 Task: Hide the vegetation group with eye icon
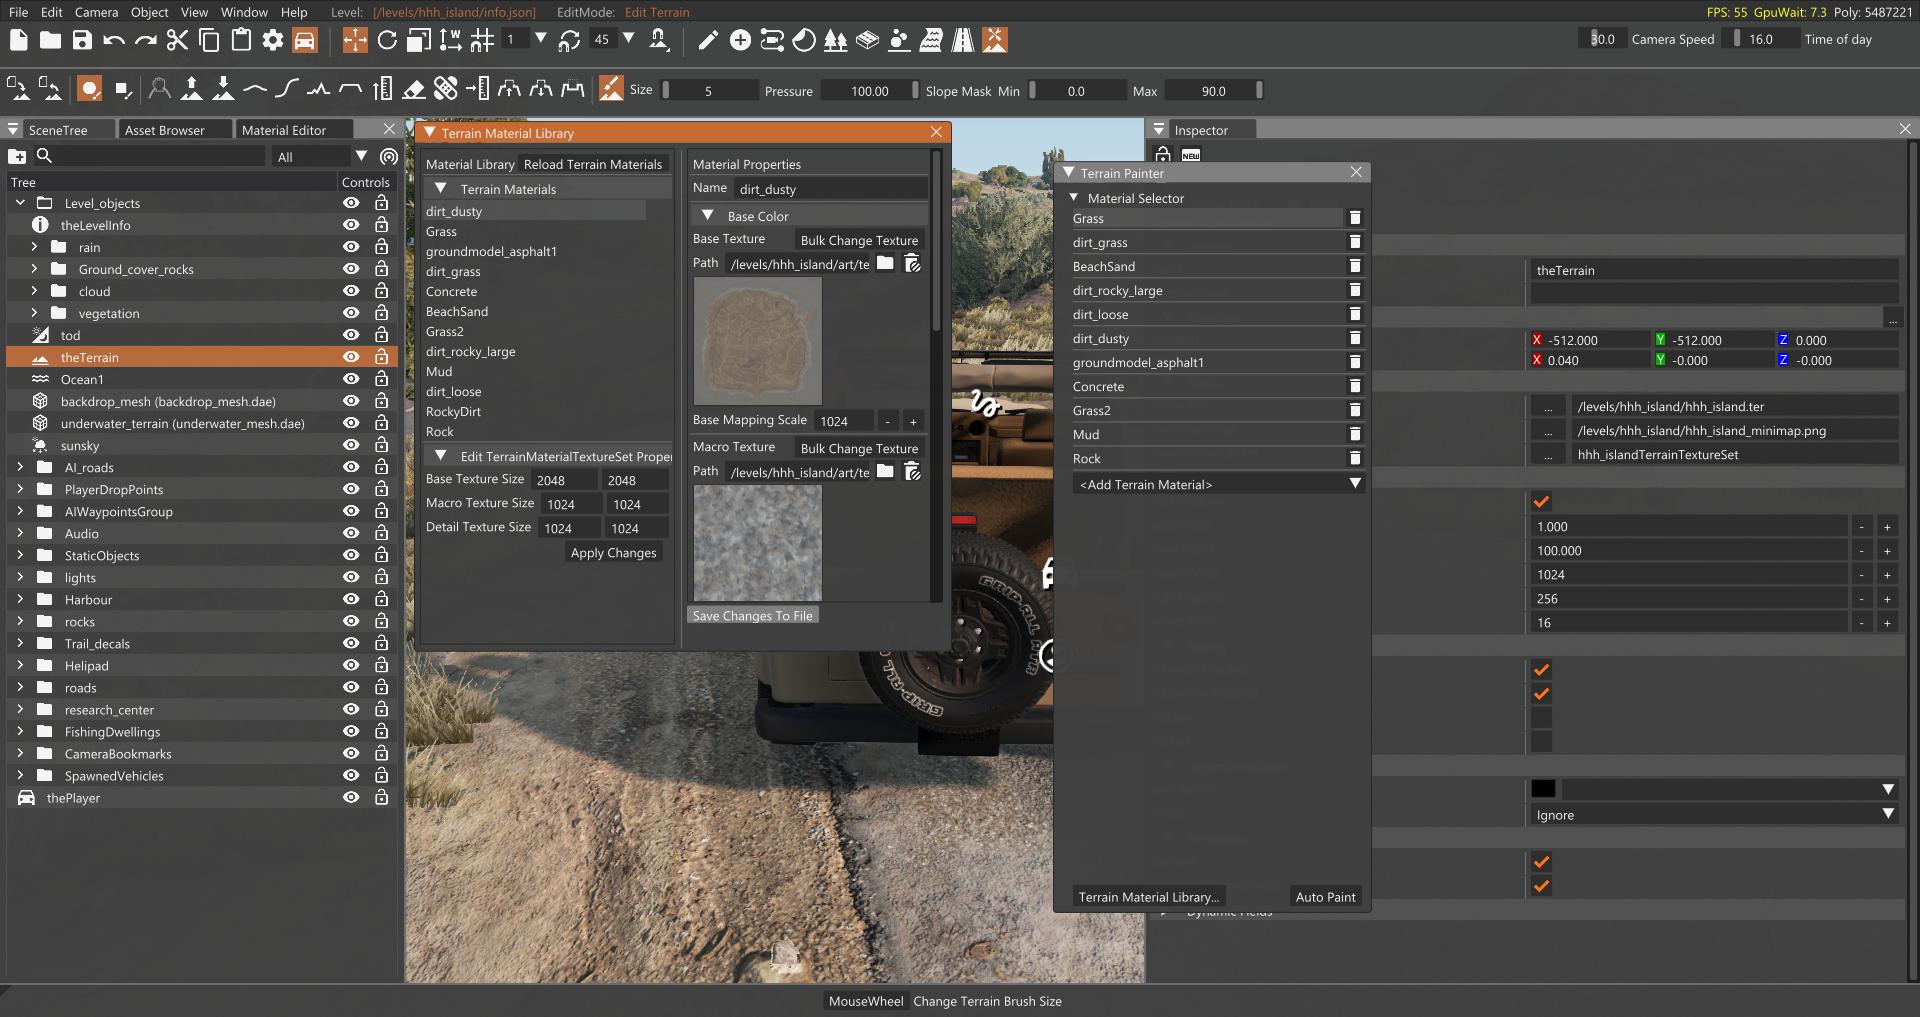click(x=351, y=313)
